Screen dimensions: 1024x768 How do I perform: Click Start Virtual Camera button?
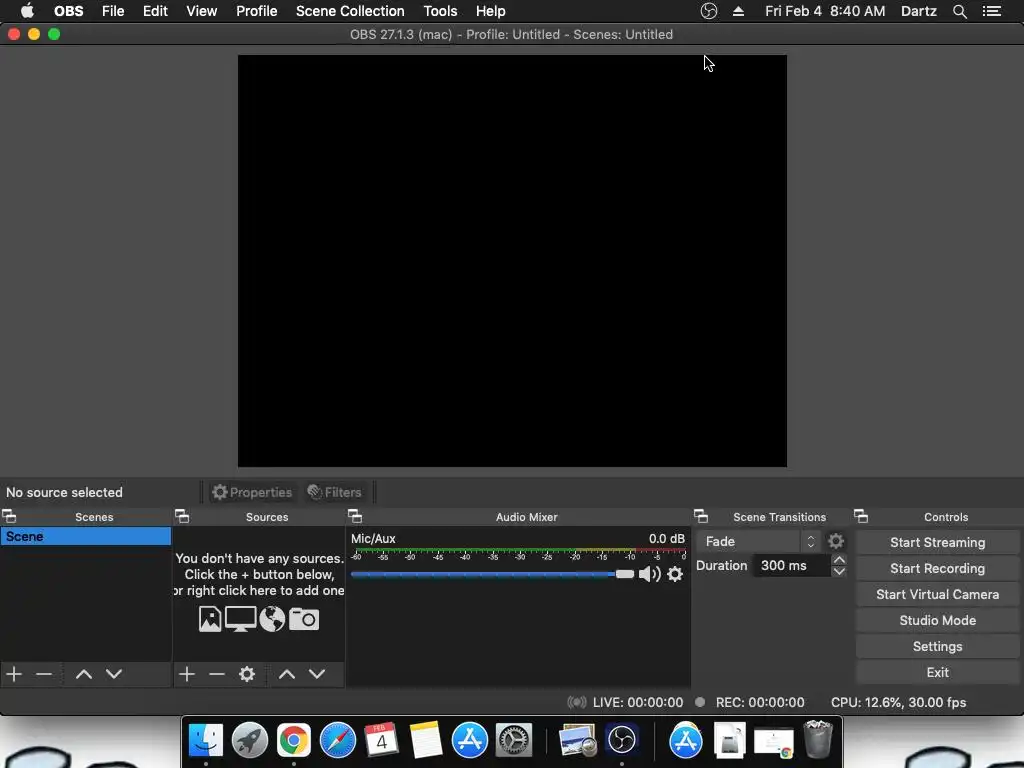coord(938,594)
